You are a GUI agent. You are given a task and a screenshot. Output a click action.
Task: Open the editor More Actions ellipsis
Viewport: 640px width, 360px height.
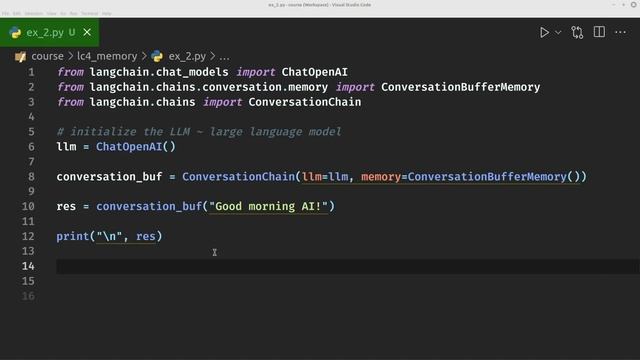[x=620, y=32]
